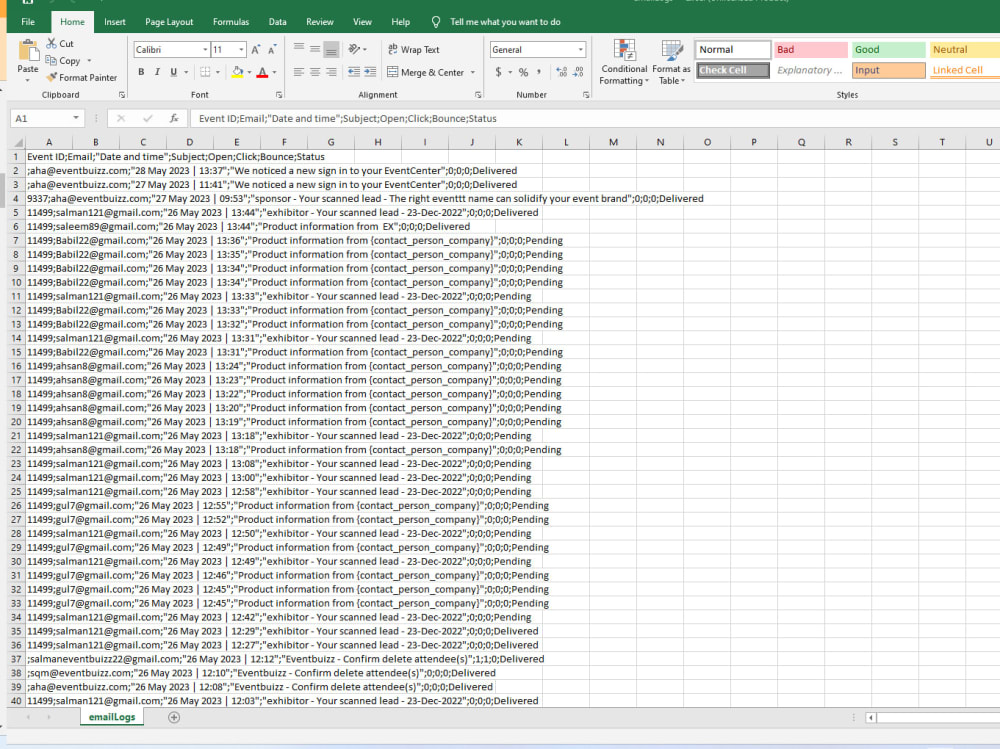This screenshot has width=1000, height=749.
Task: Apply the Borders icon
Action: (x=205, y=72)
